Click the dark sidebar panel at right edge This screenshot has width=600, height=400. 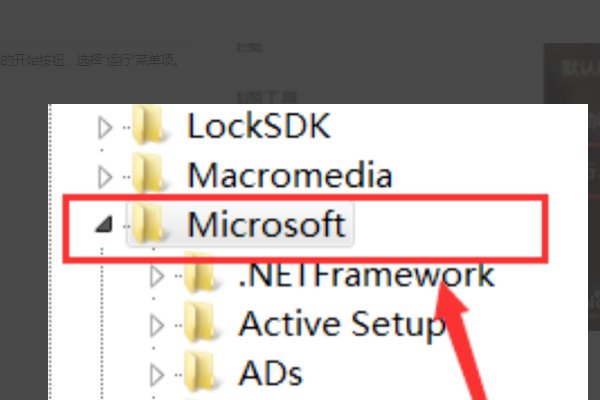tap(572, 188)
